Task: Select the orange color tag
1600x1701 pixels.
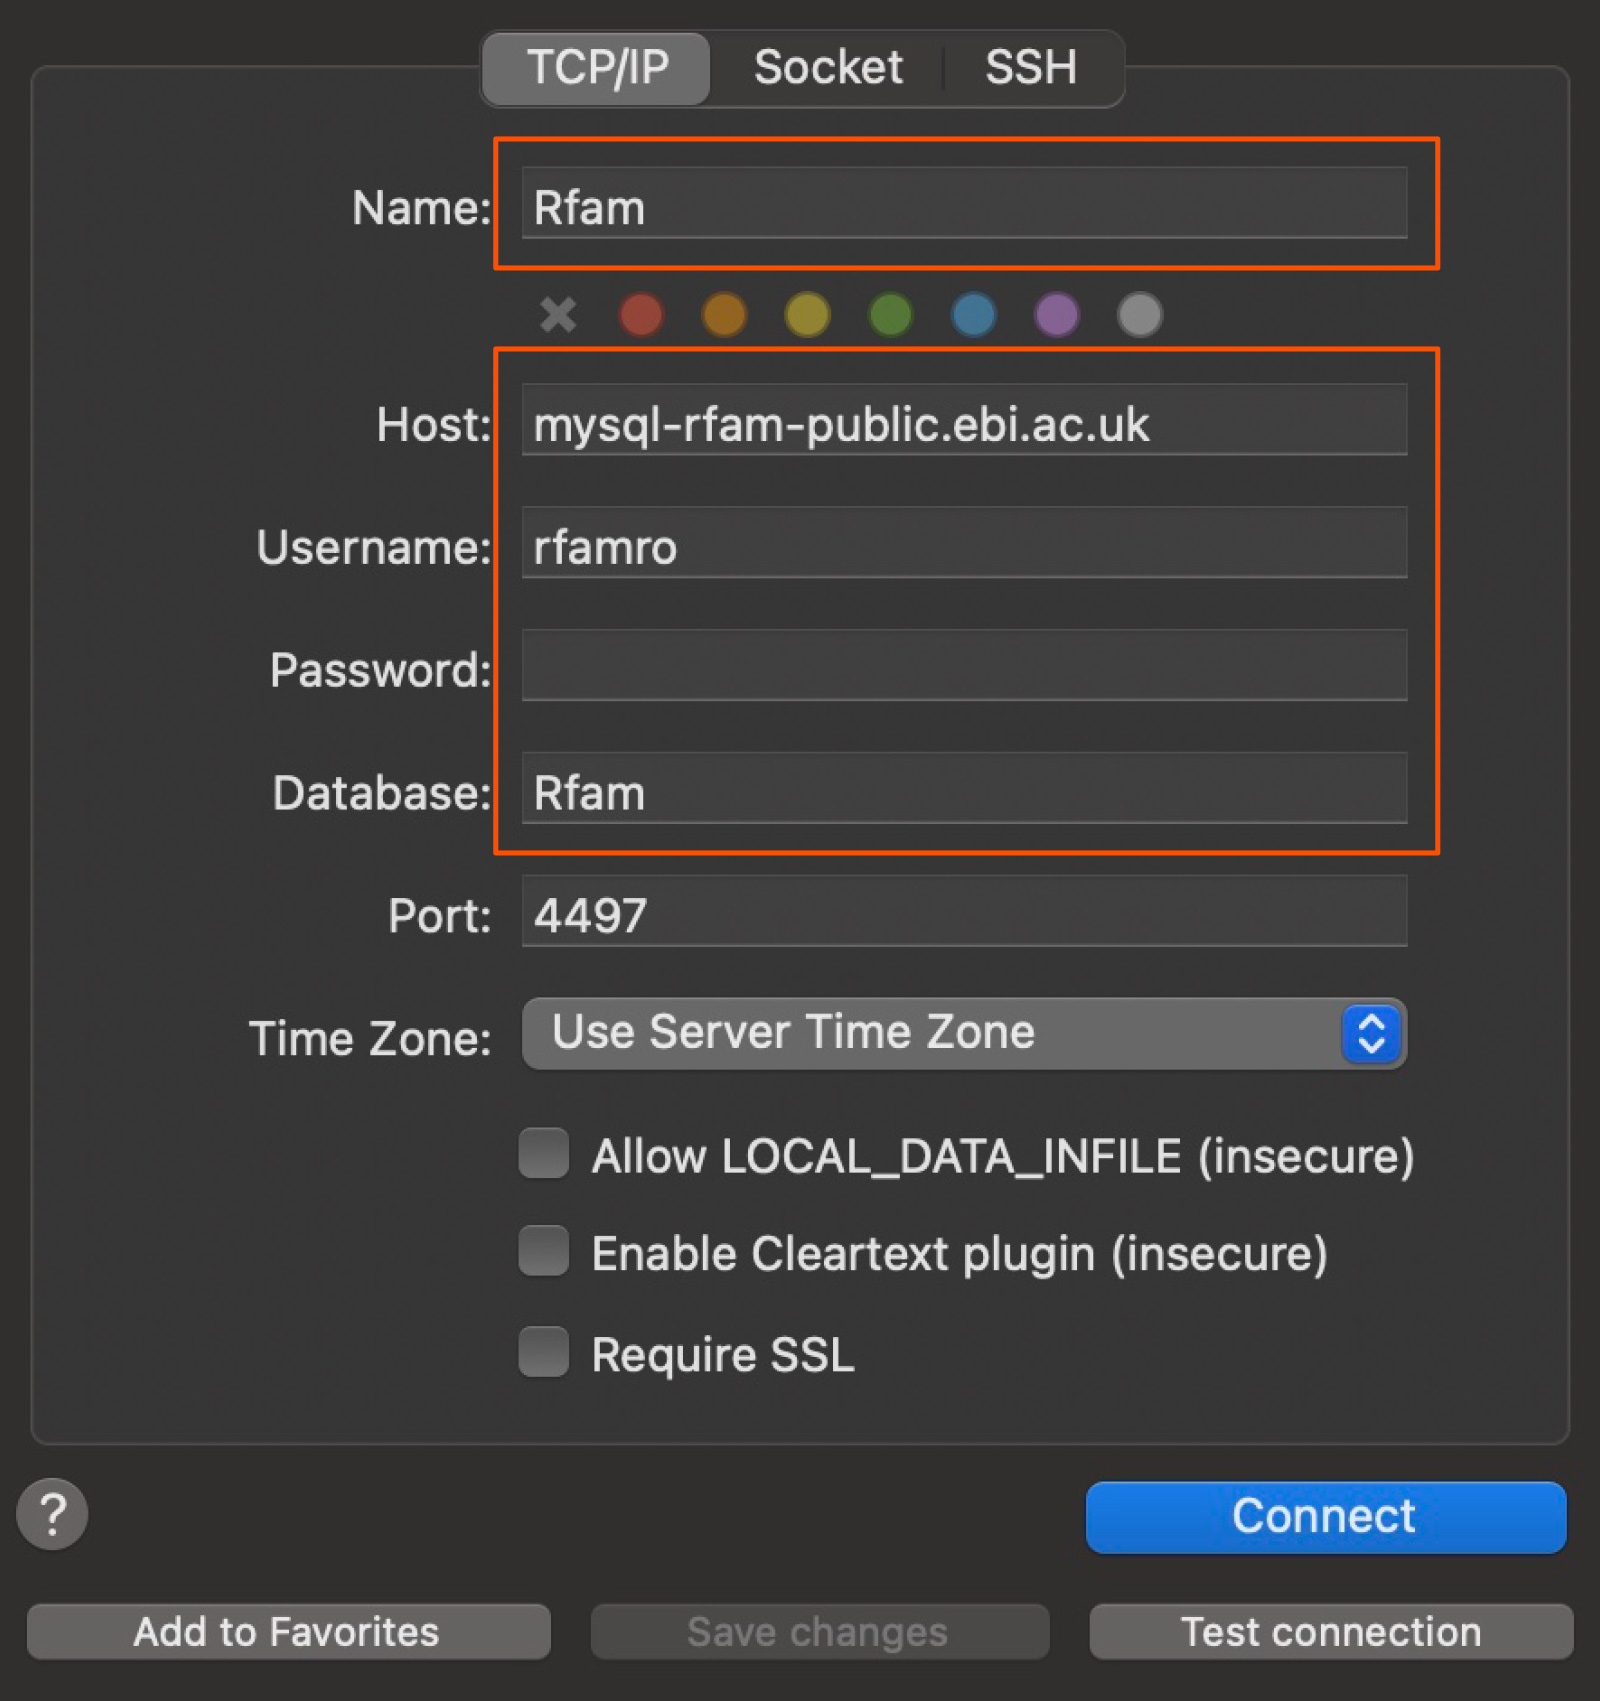Action: 724,315
